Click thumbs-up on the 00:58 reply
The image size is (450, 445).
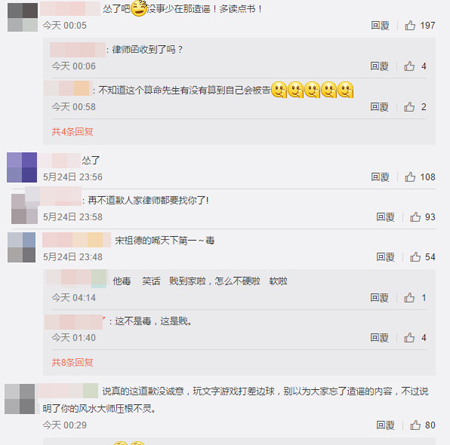coord(409,107)
